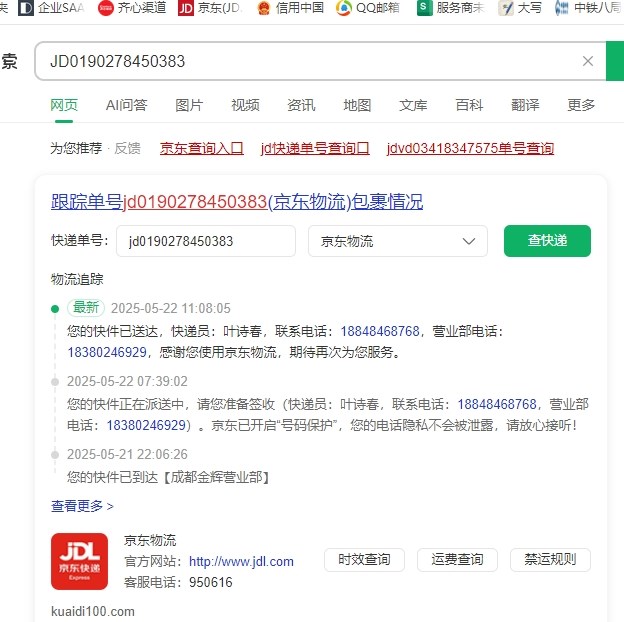
Task: Click the 2025-05-22 11:08:05 timestamp
Action: [171, 308]
